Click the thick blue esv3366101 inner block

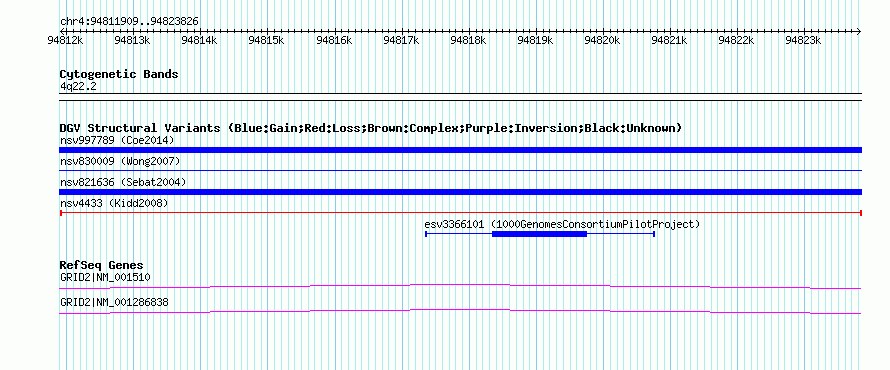click(539, 234)
